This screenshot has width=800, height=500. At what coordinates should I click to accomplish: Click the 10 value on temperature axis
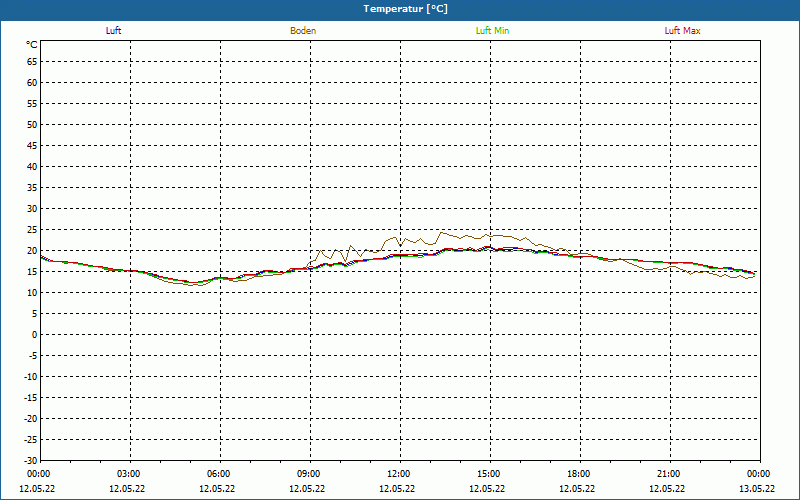click(x=32, y=293)
